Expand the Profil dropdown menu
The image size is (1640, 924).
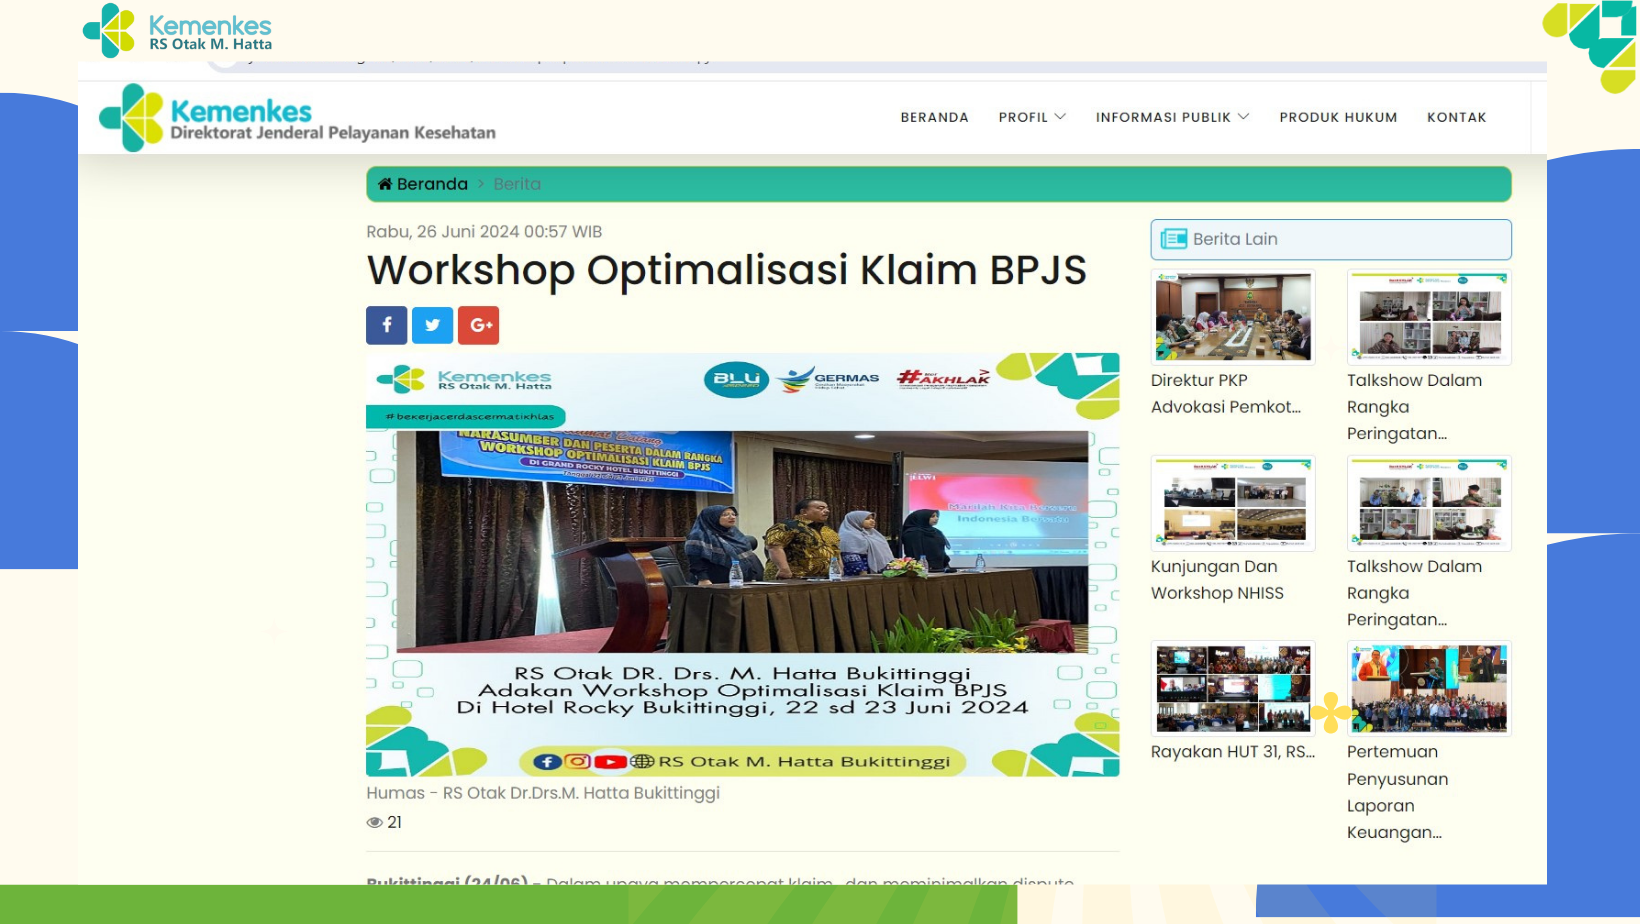click(1032, 117)
